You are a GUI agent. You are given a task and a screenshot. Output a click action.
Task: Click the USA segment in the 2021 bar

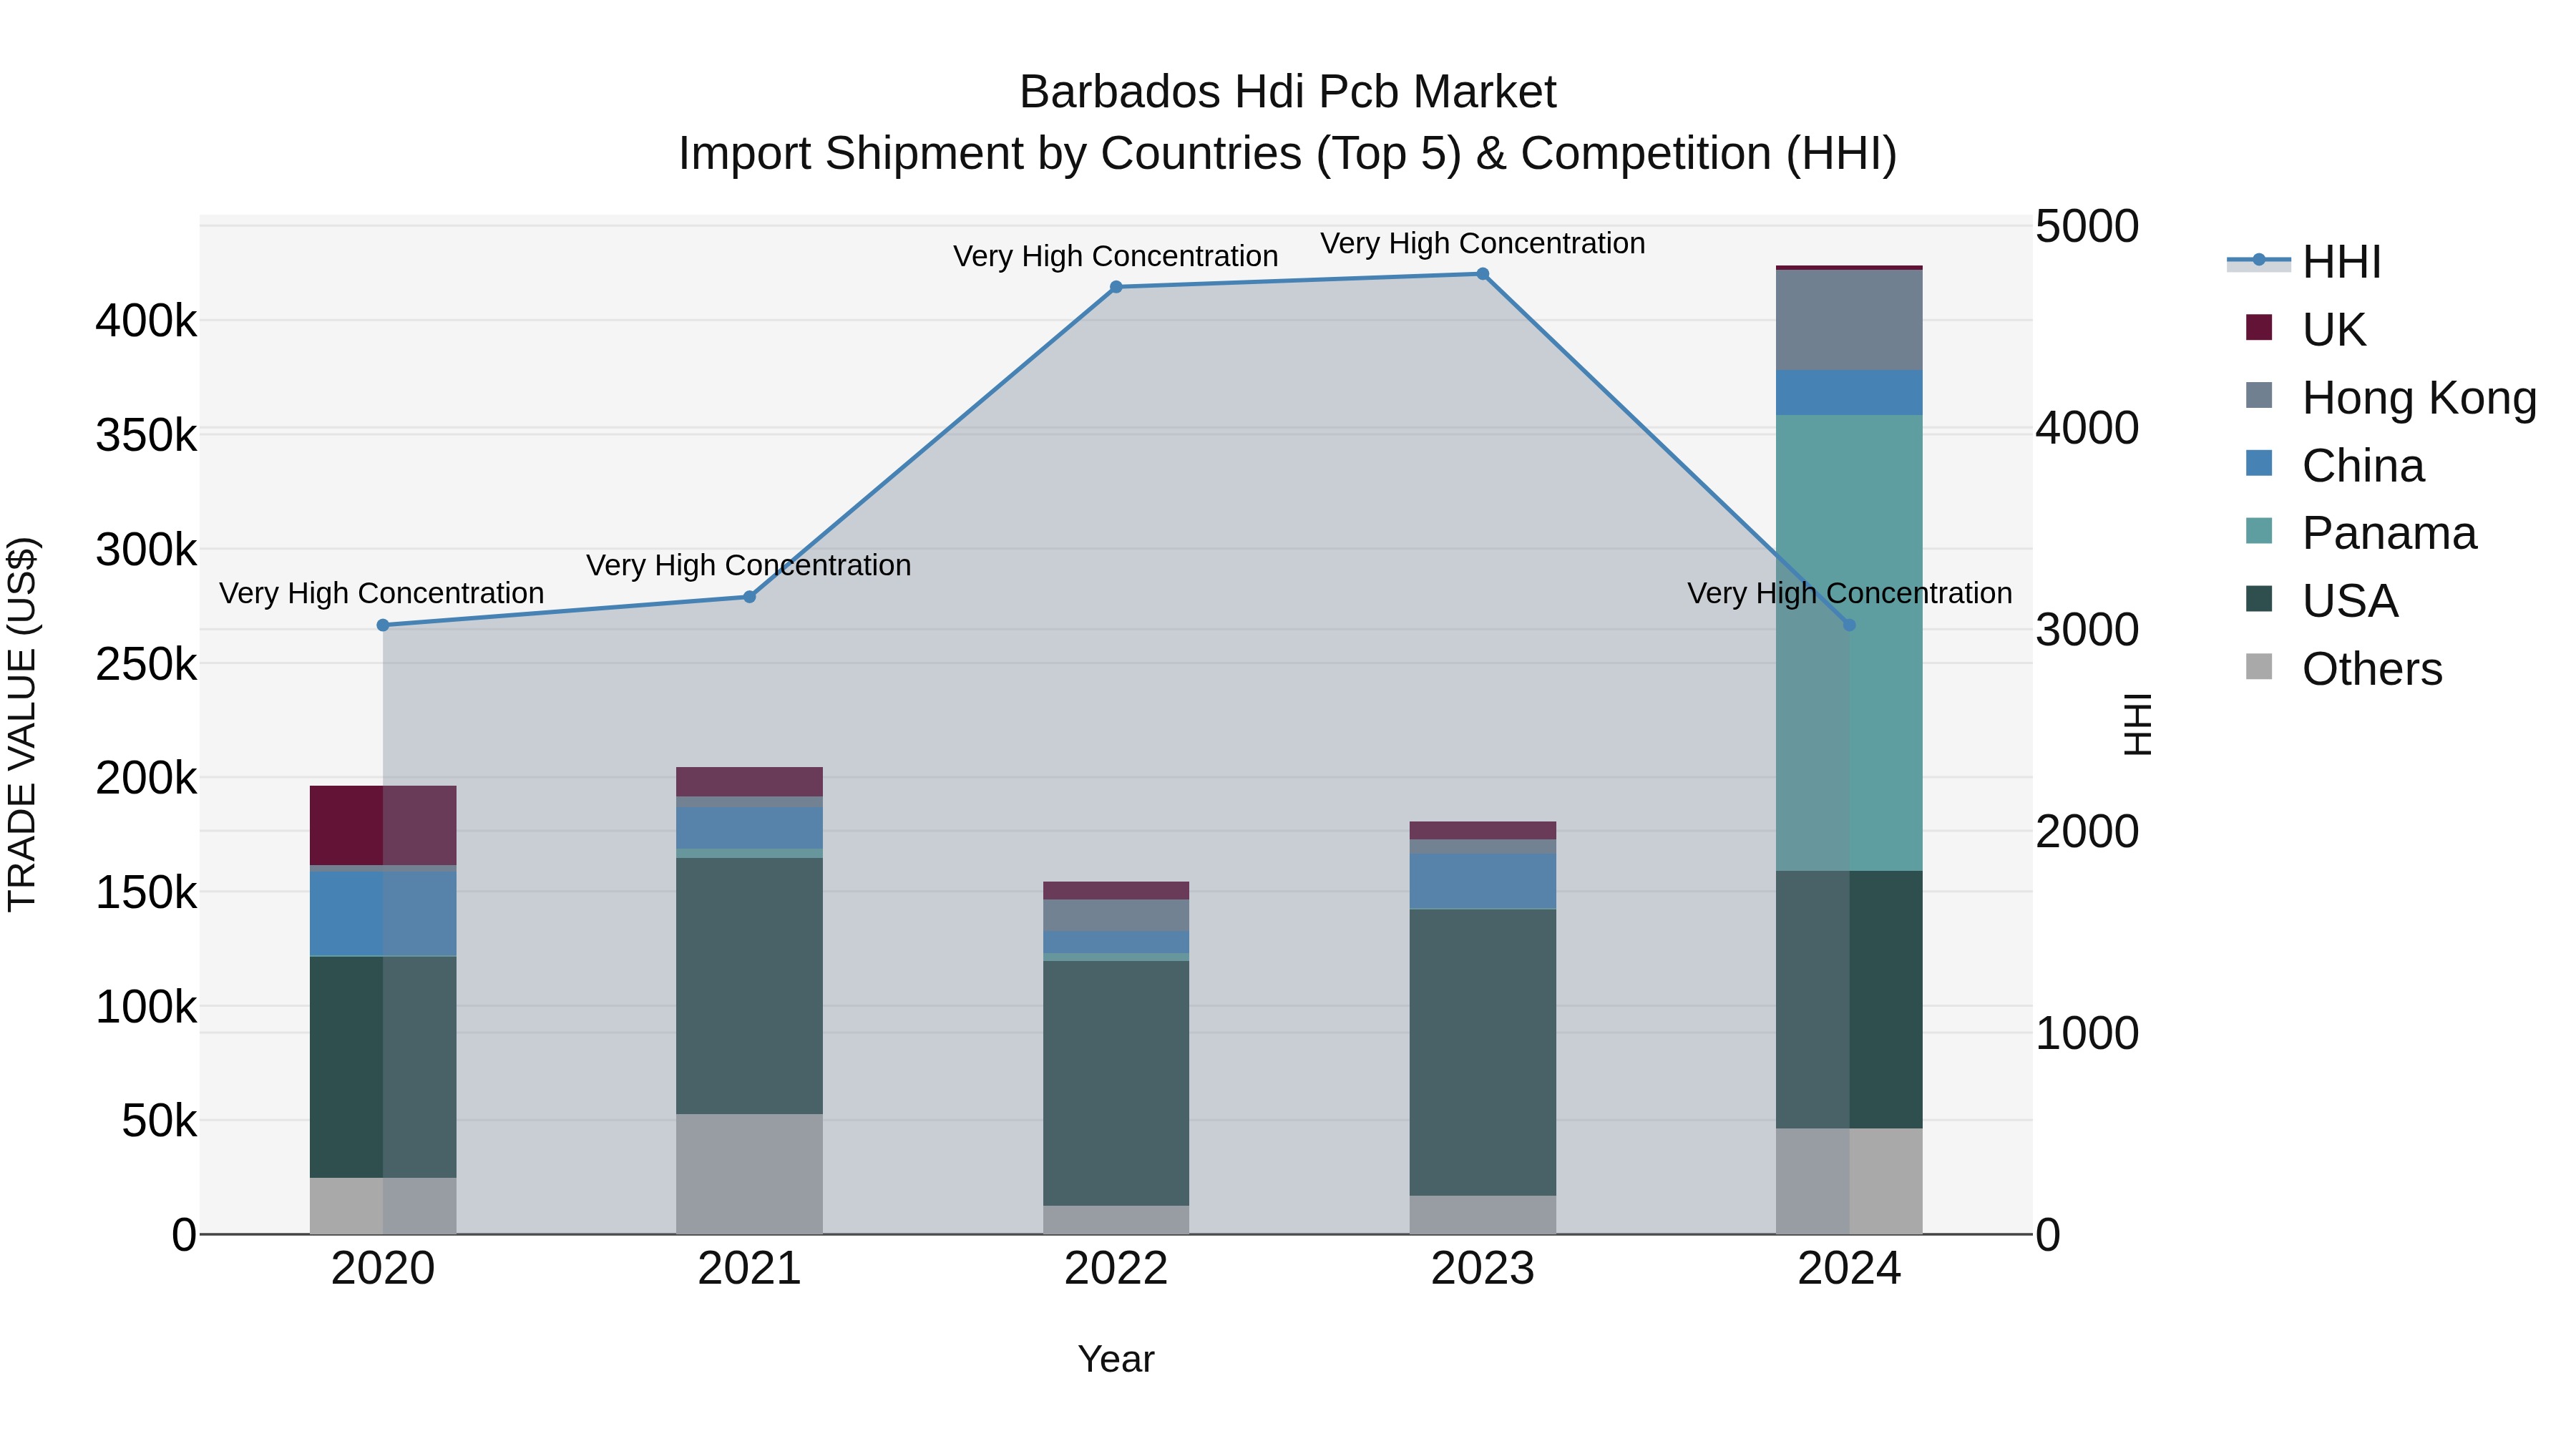[x=750, y=986]
